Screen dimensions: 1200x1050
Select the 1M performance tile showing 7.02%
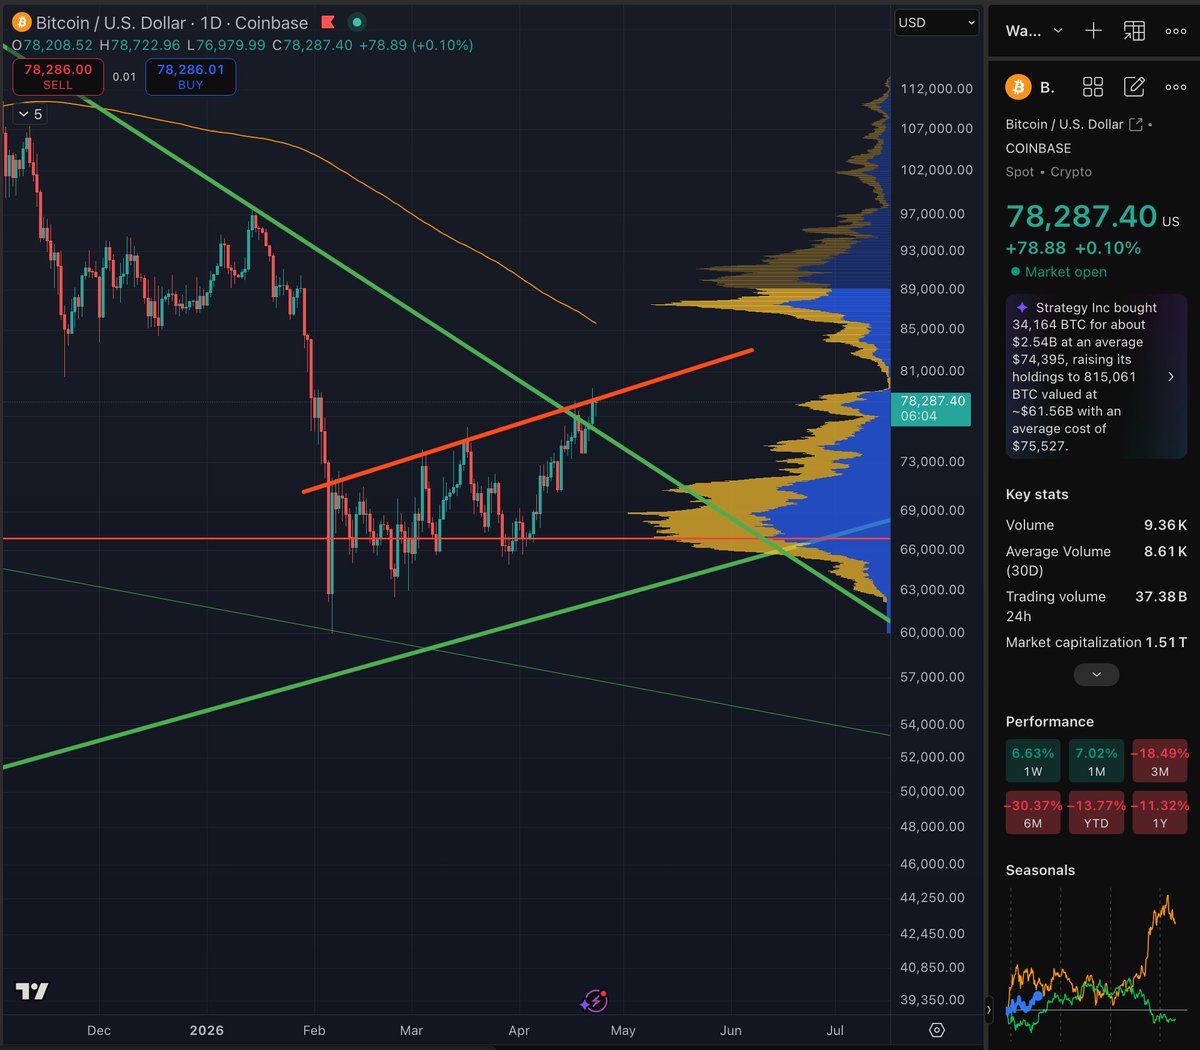(x=1097, y=762)
